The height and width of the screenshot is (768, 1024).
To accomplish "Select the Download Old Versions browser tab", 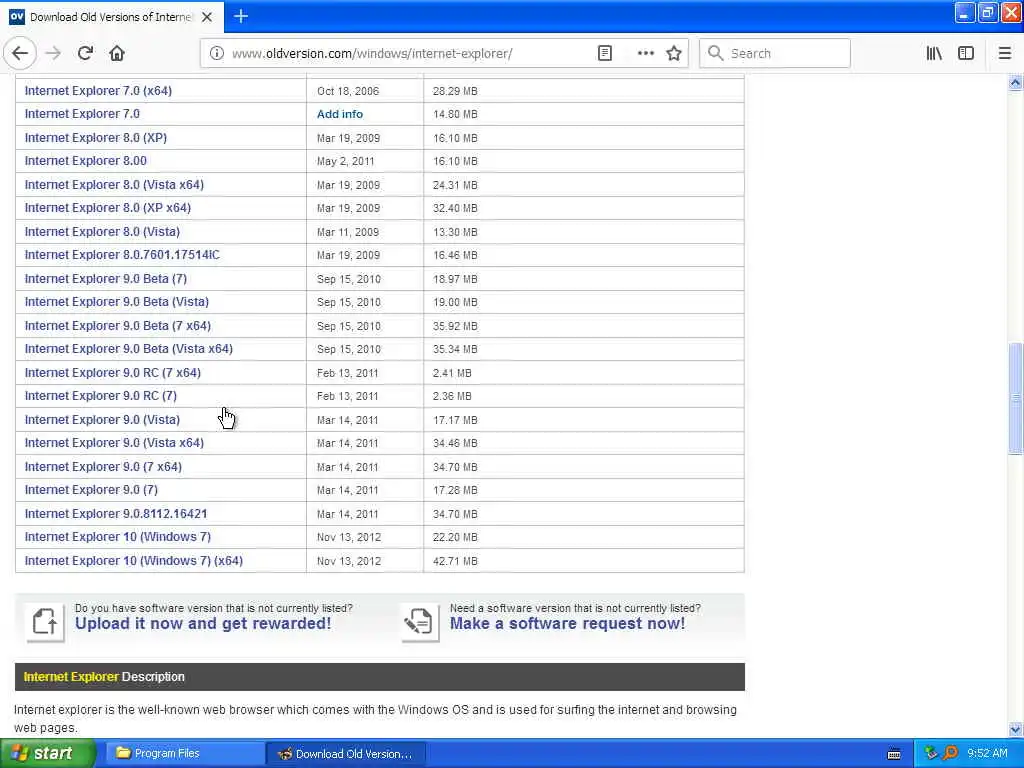I will pos(111,17).
